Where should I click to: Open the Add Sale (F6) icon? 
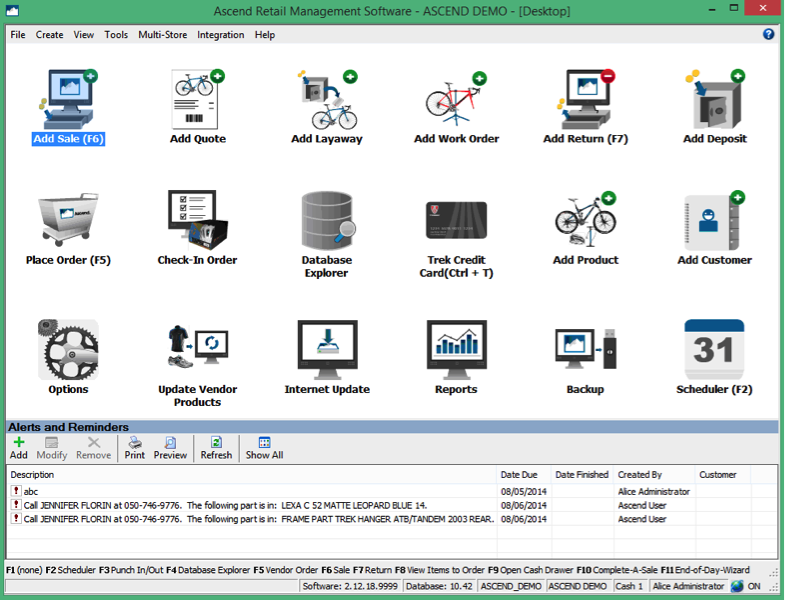pyautogui.click(x=68, y=100)
